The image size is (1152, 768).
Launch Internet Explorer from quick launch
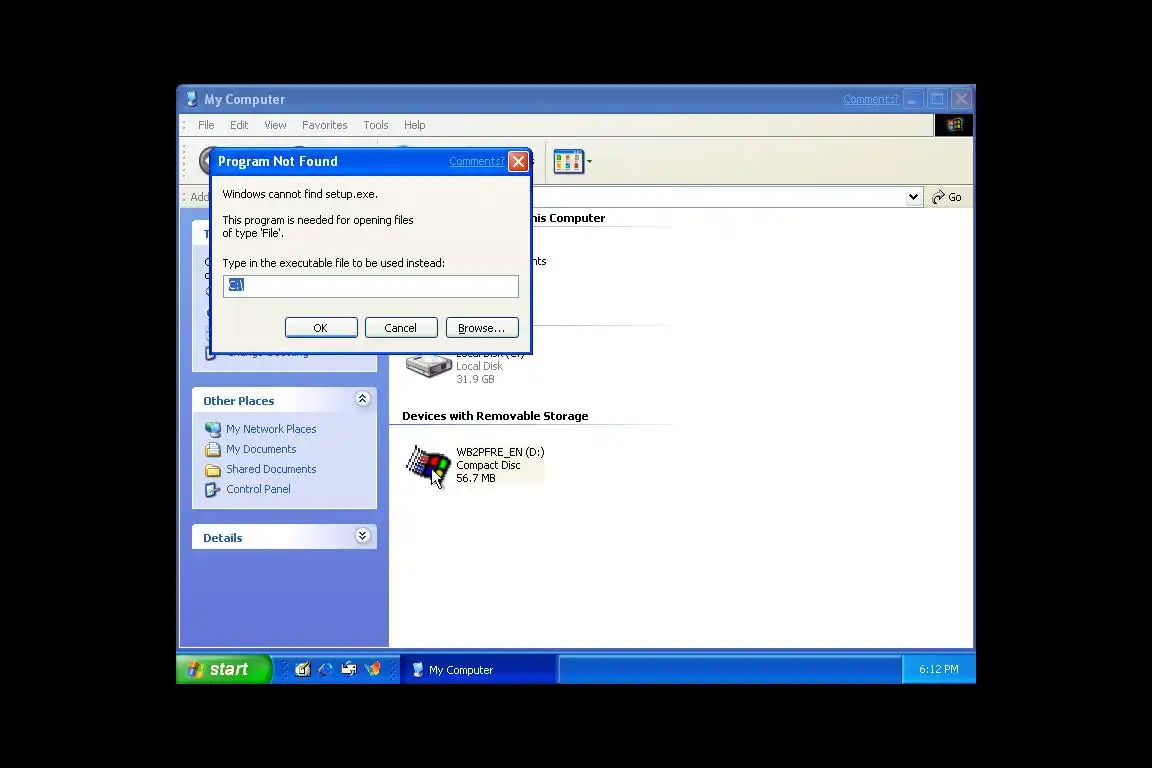pos(325,670)
